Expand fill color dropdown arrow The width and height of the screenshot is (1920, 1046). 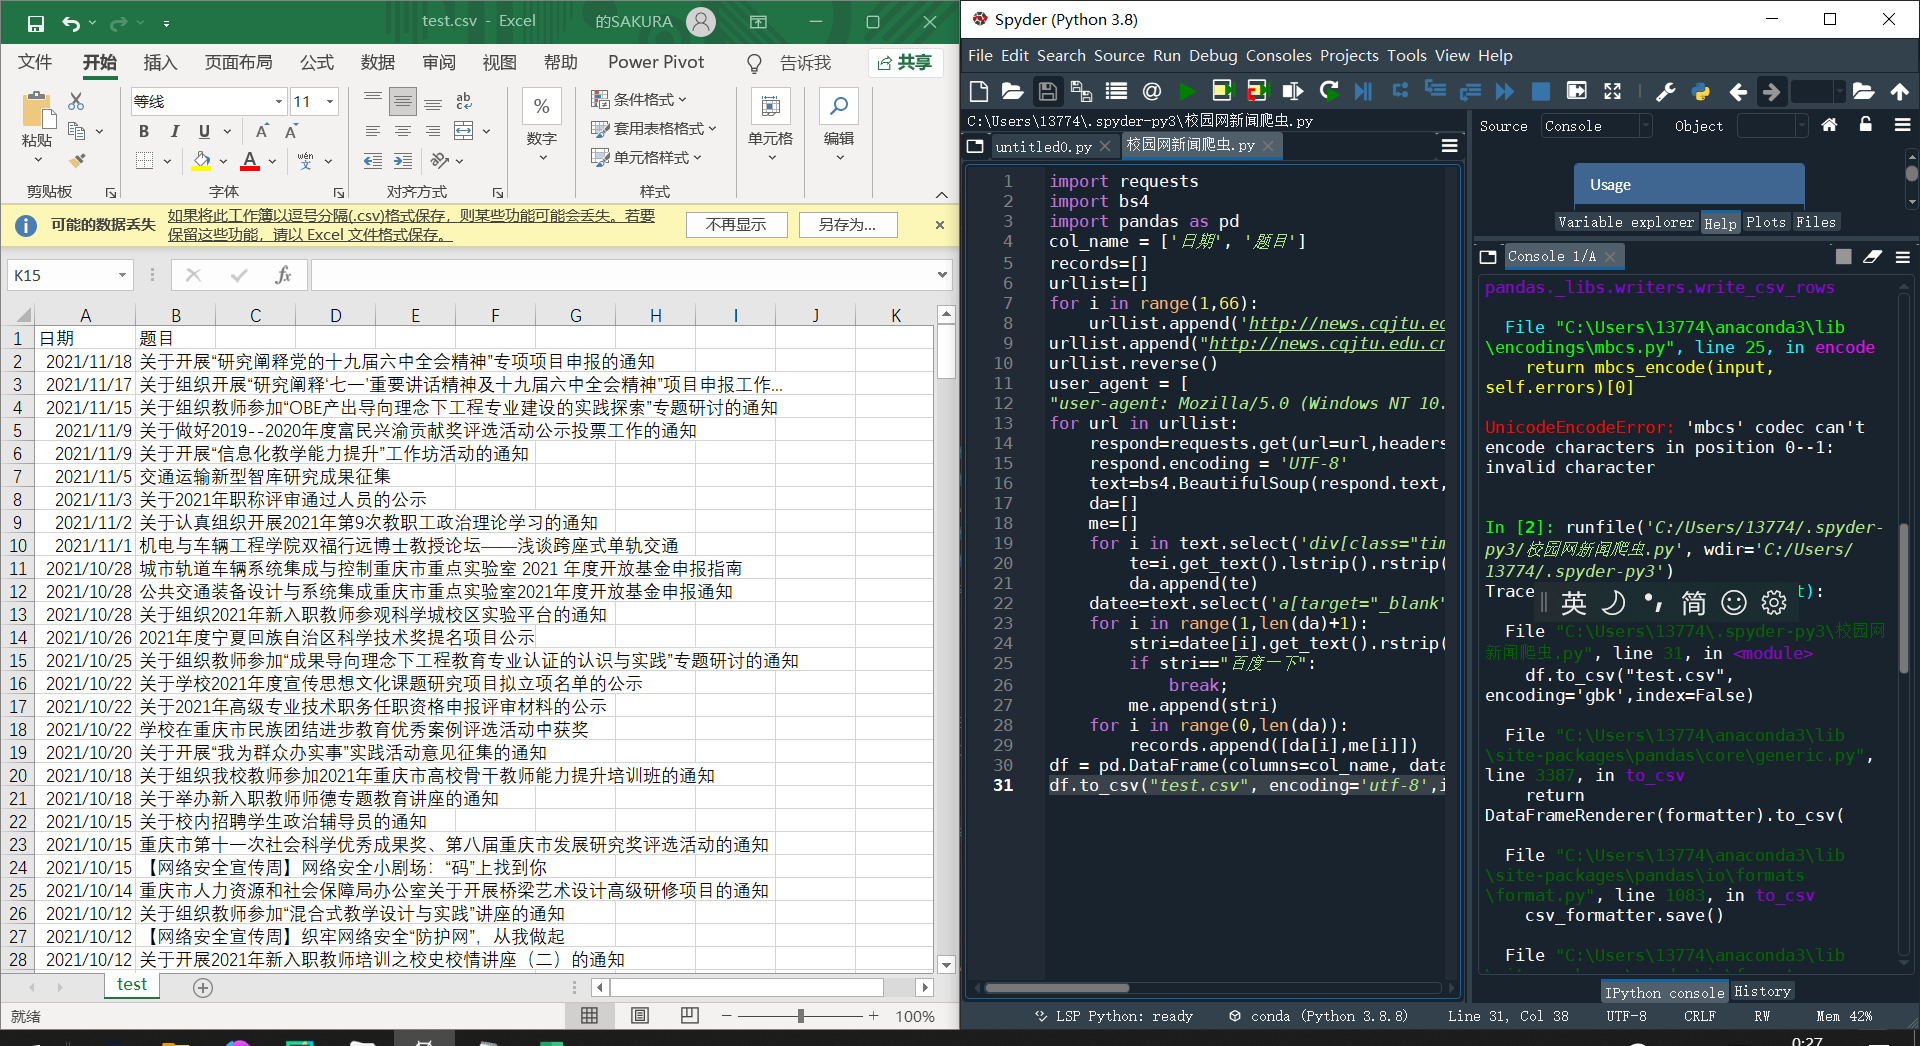coord(224,161)
